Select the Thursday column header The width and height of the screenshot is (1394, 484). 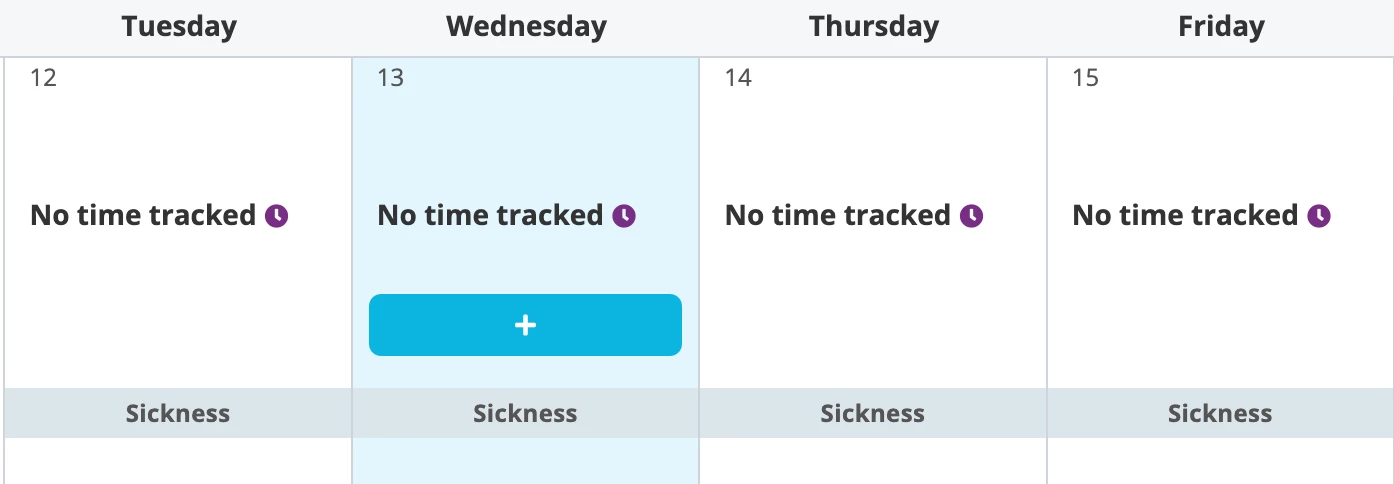(874, 27)
